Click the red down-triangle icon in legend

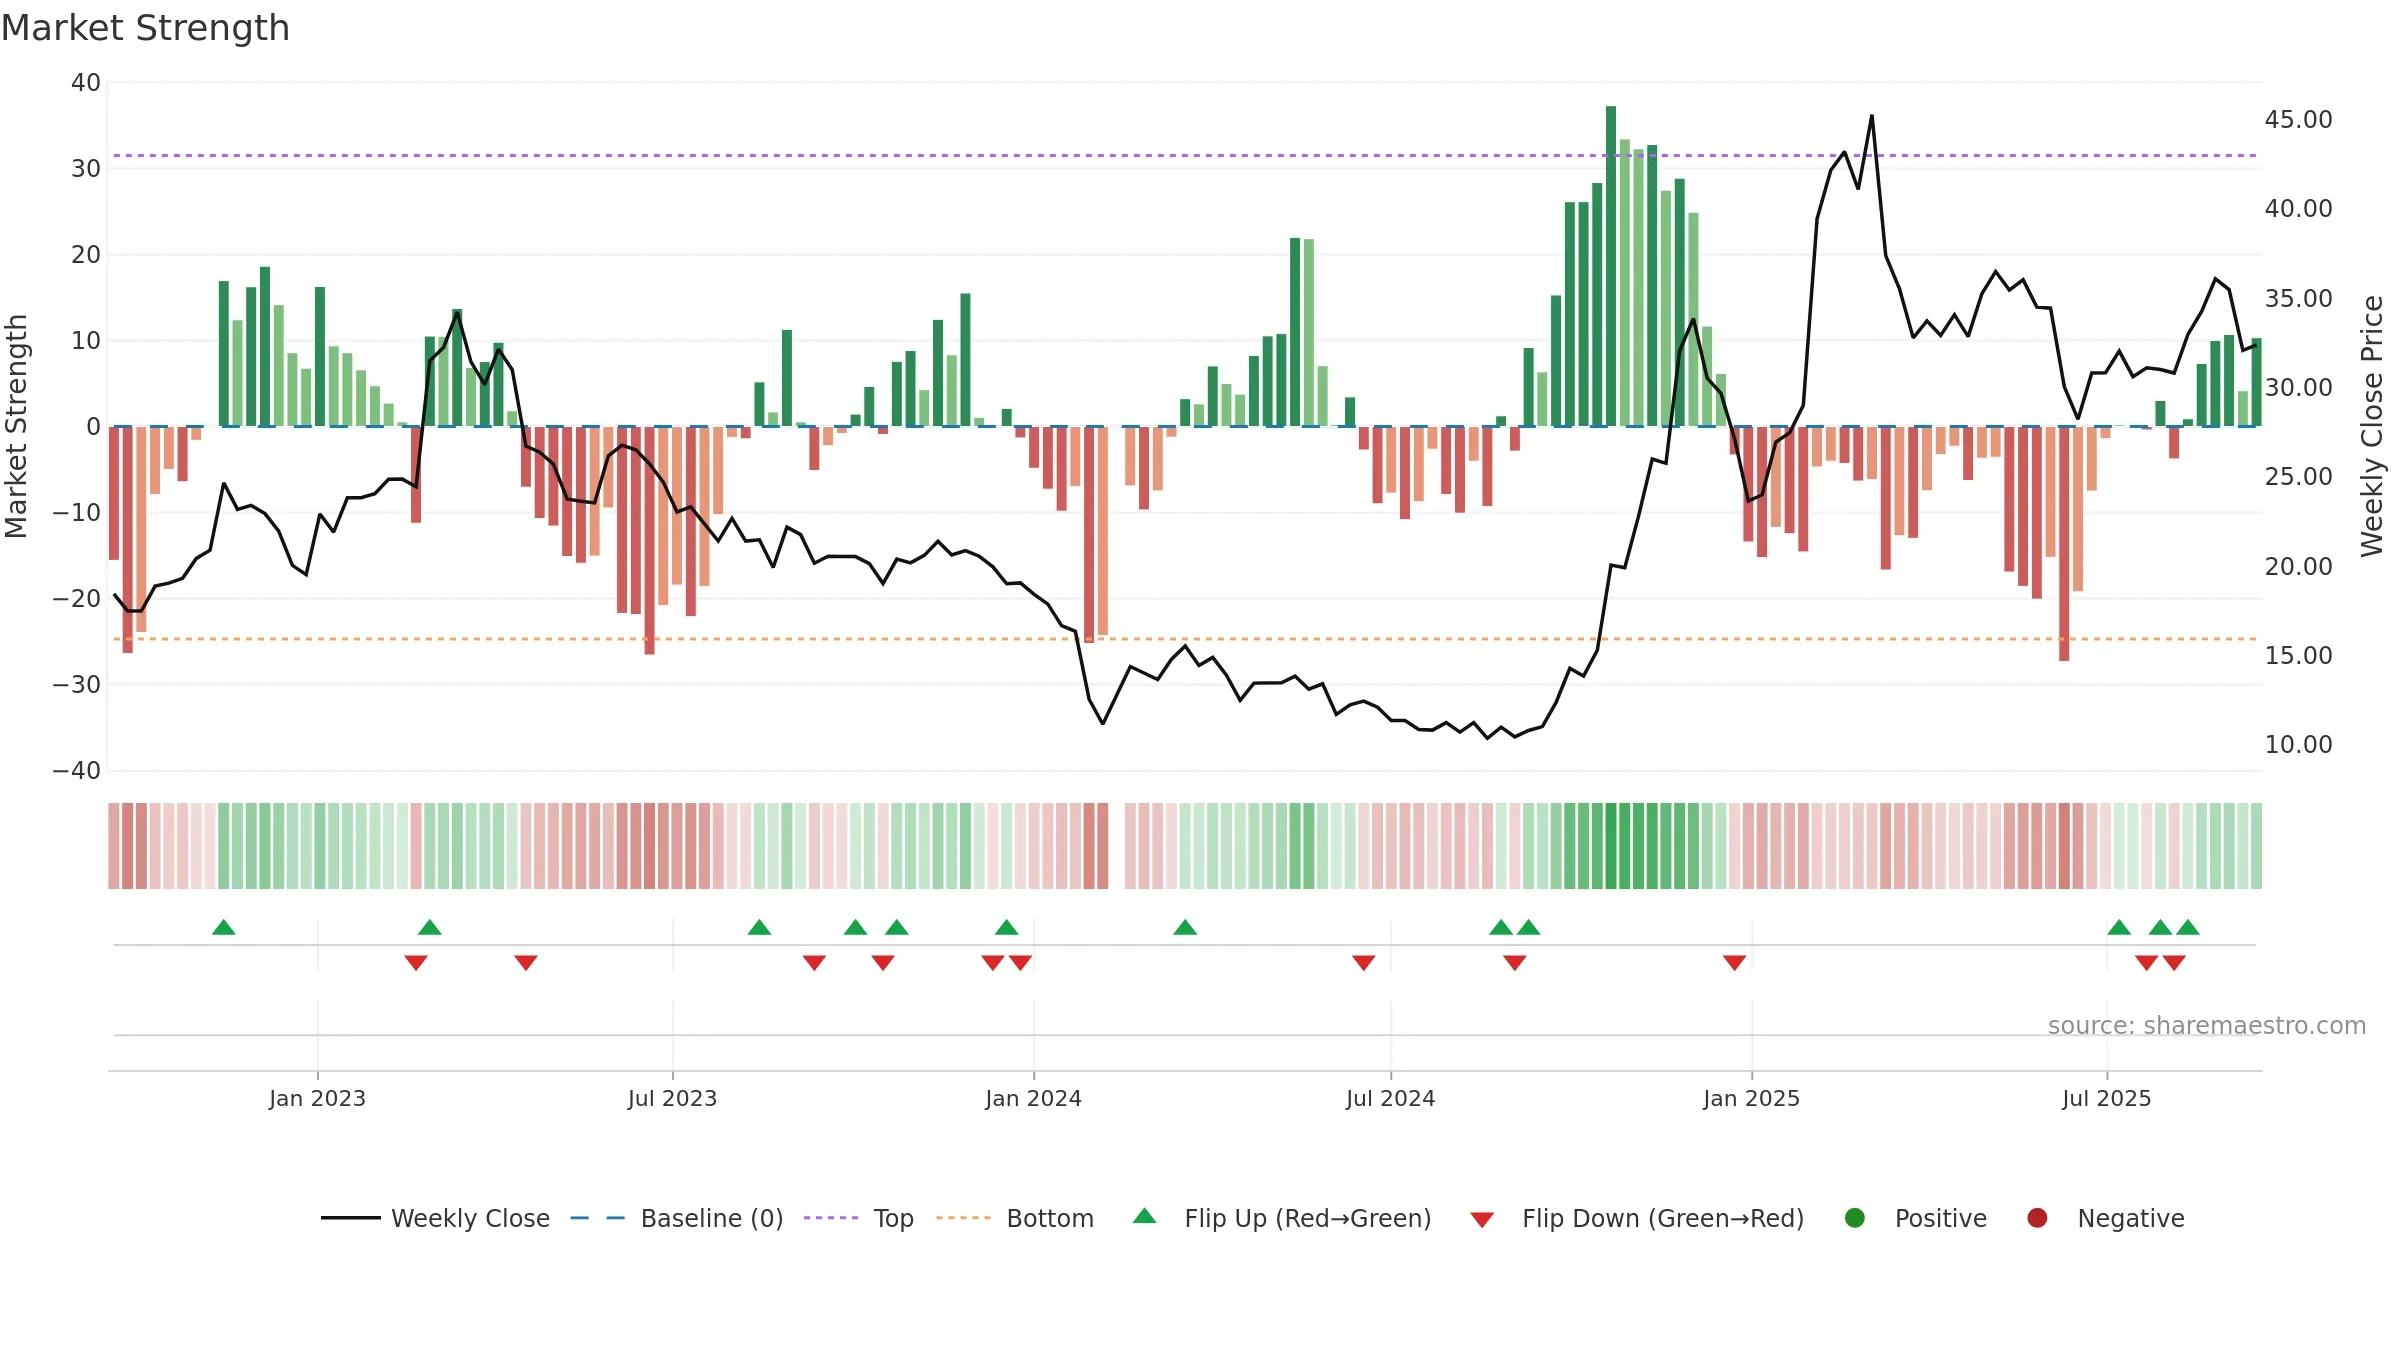point(1483,1220)
